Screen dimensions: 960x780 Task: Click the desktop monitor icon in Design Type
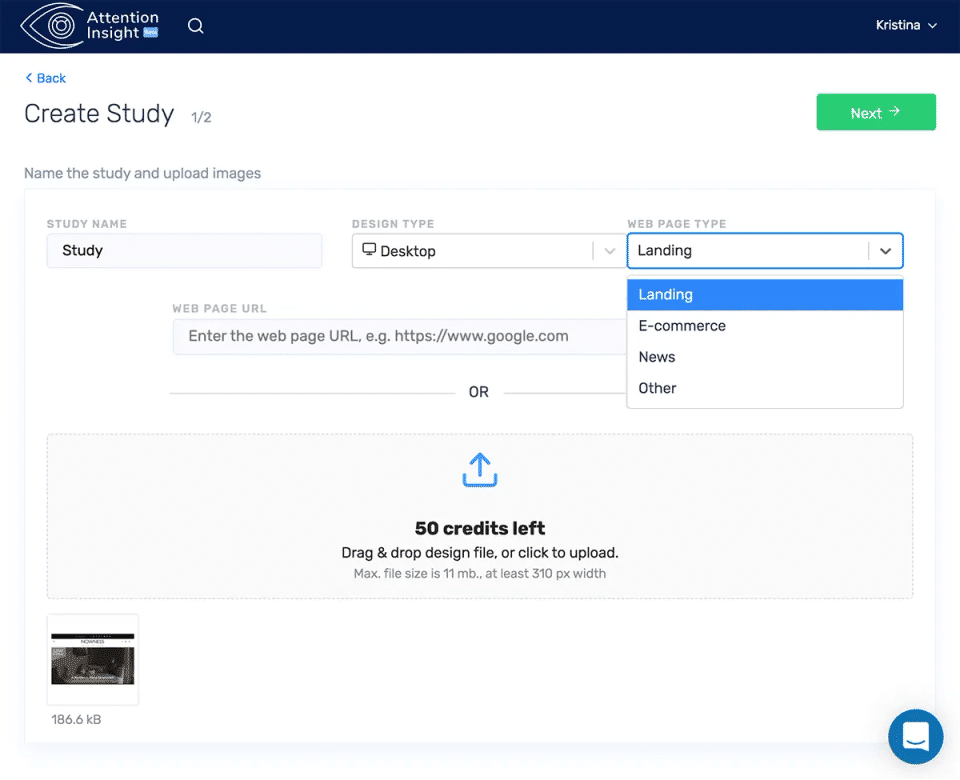[x=369, y=249]
